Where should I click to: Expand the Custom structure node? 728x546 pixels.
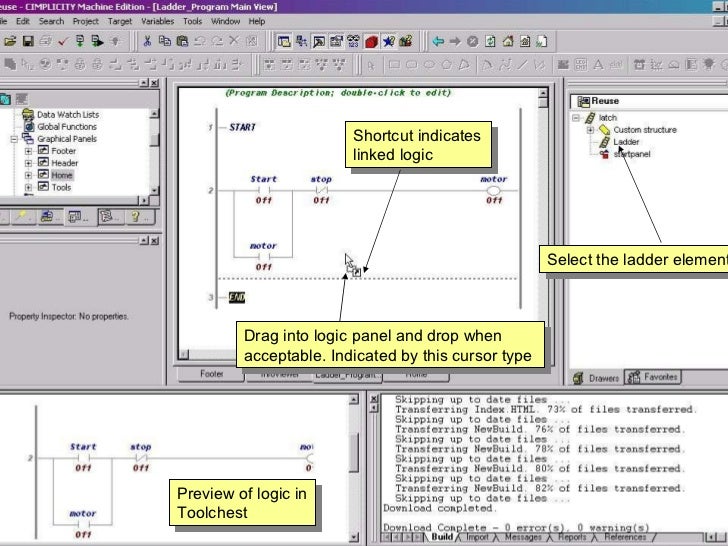click(x=590, y=130)
